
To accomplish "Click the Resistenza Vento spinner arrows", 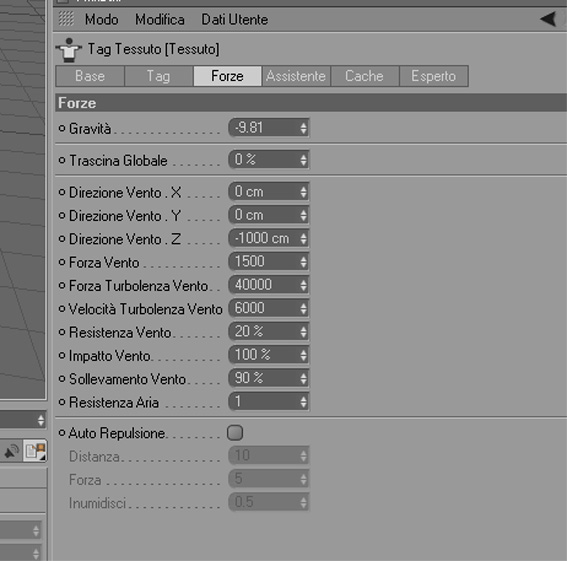I will click(303, 332).
